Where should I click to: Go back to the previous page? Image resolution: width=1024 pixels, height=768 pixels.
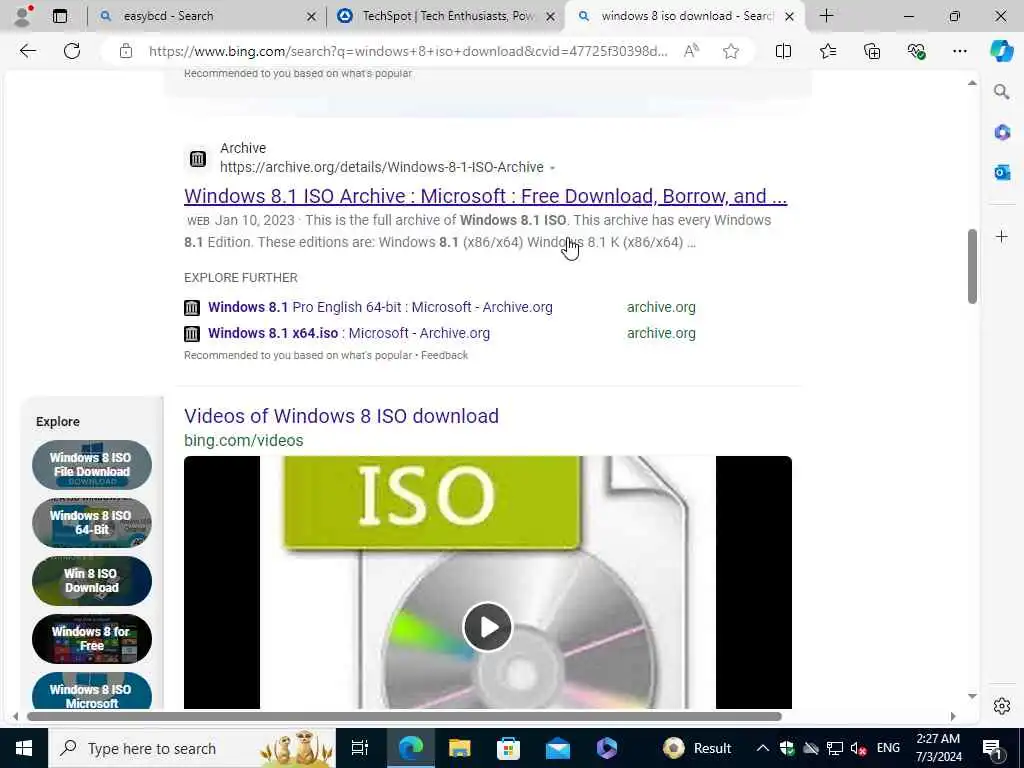[x=27, y=51]
